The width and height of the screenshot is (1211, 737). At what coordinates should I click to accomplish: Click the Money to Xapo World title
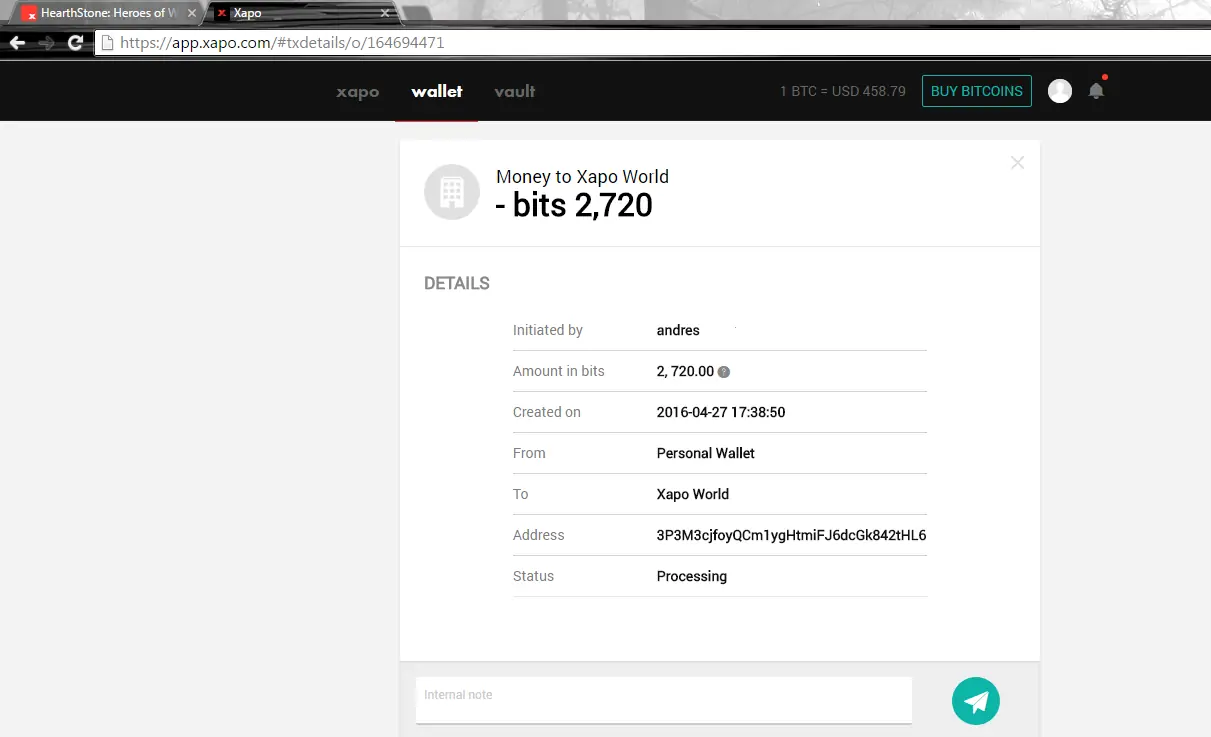point(582,177)
